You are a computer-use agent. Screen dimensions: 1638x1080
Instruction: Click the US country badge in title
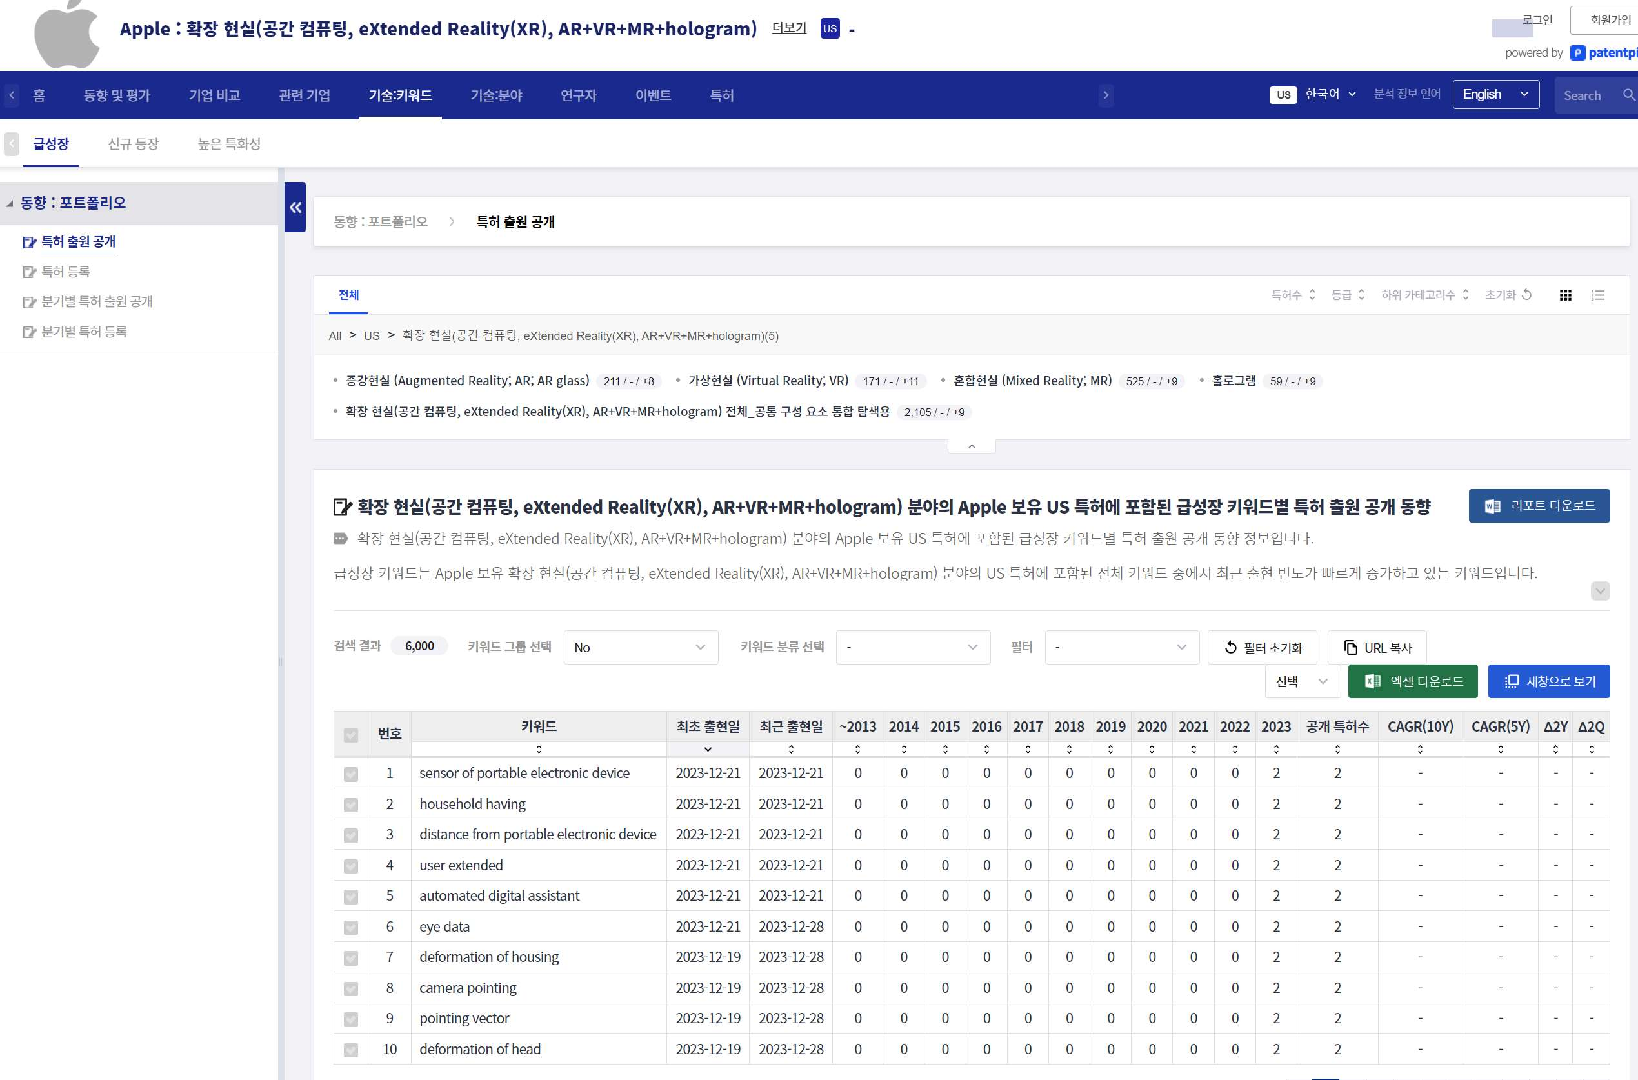[x=830, y=29]
